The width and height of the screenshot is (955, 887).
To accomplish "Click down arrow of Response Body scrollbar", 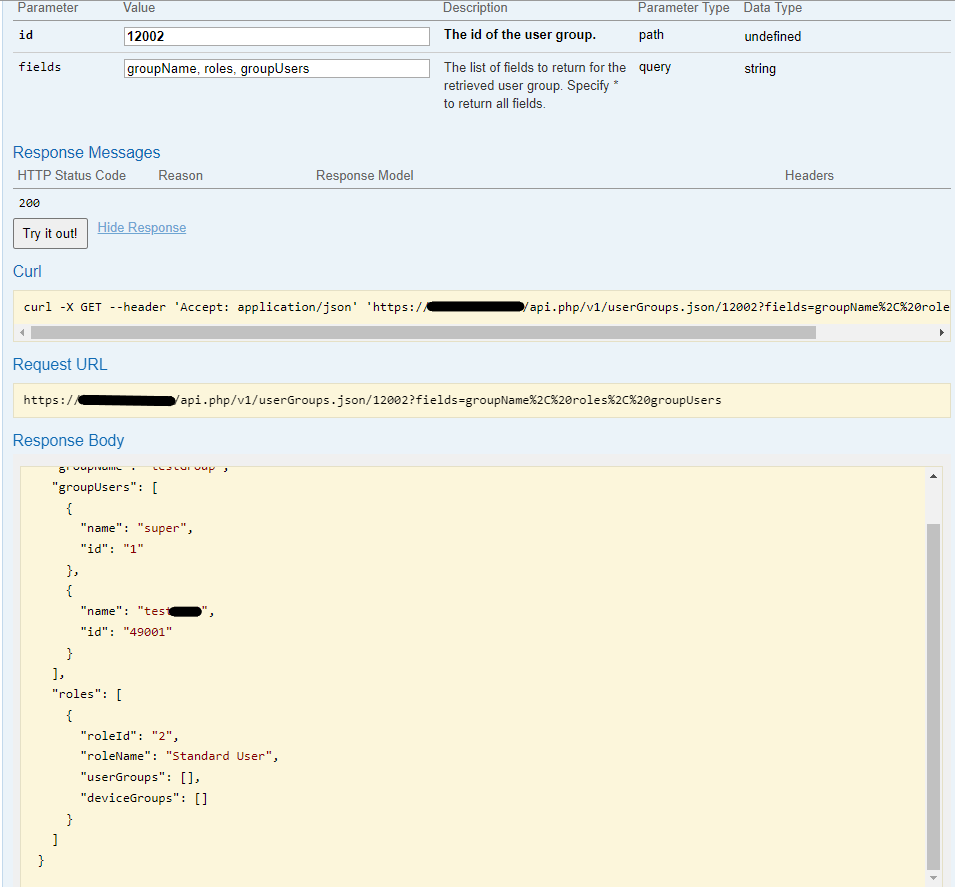I will (x=933, y=878).
